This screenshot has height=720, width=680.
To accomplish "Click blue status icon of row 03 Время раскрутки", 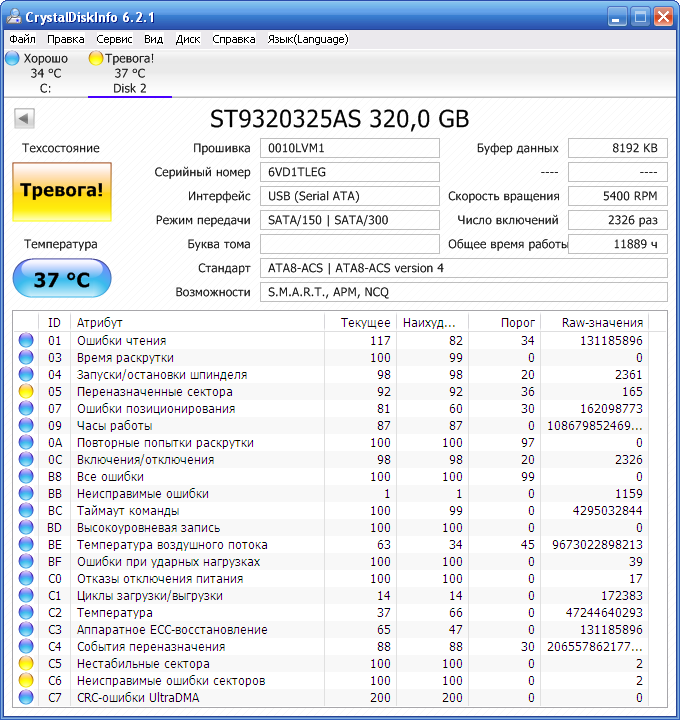I will pyautogui.click(x=26, y=357).
